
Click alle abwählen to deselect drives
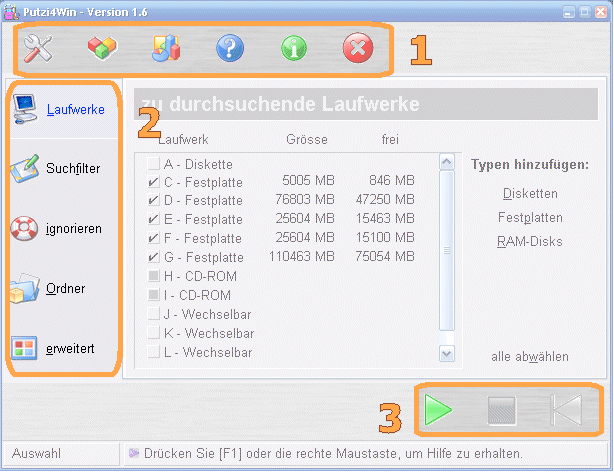pyautogui.click(x=530, y=356)
